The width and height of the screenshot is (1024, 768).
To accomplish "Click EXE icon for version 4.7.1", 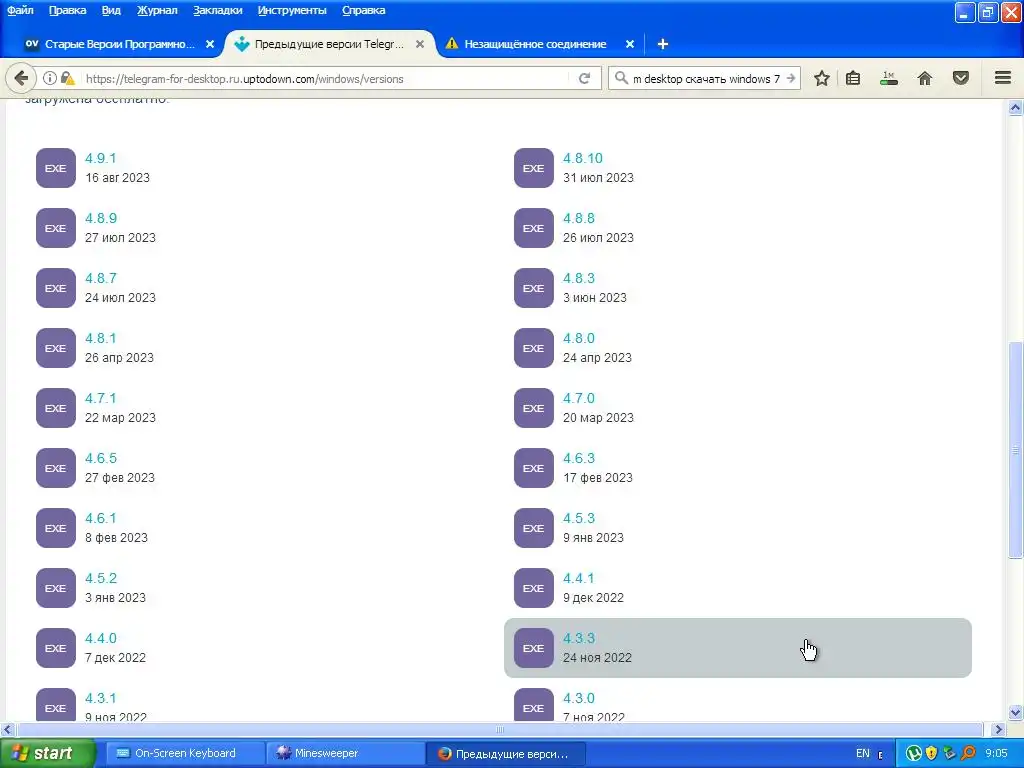I will coord(56,408).
